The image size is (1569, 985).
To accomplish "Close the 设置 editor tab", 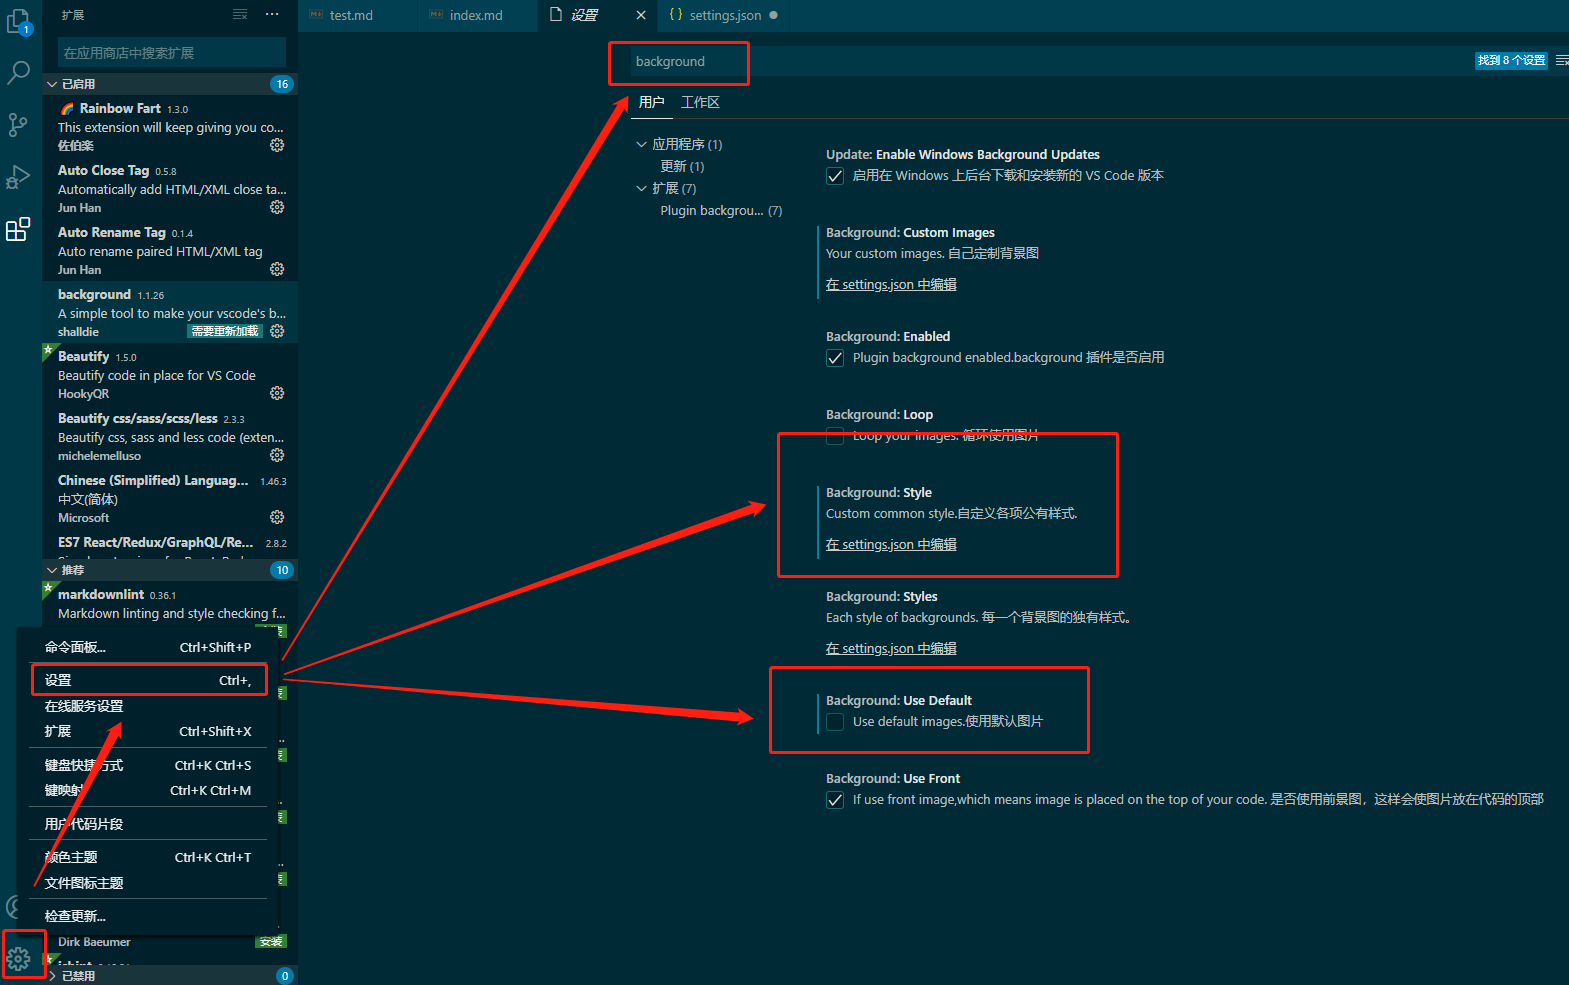I will pyautogui.click(x=641, y=15).
